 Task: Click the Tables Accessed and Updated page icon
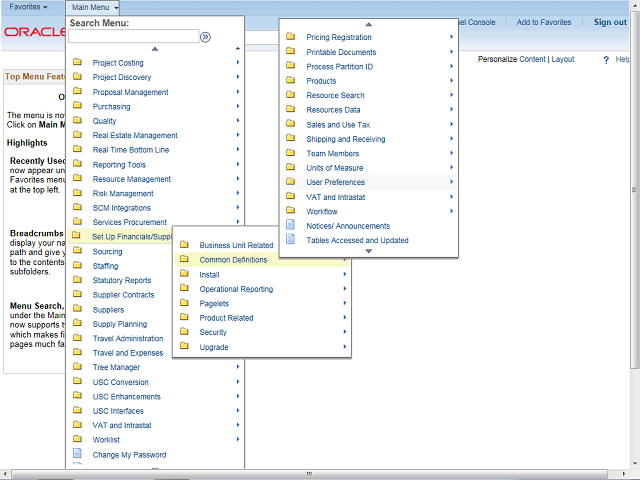[x=291, y=239]
